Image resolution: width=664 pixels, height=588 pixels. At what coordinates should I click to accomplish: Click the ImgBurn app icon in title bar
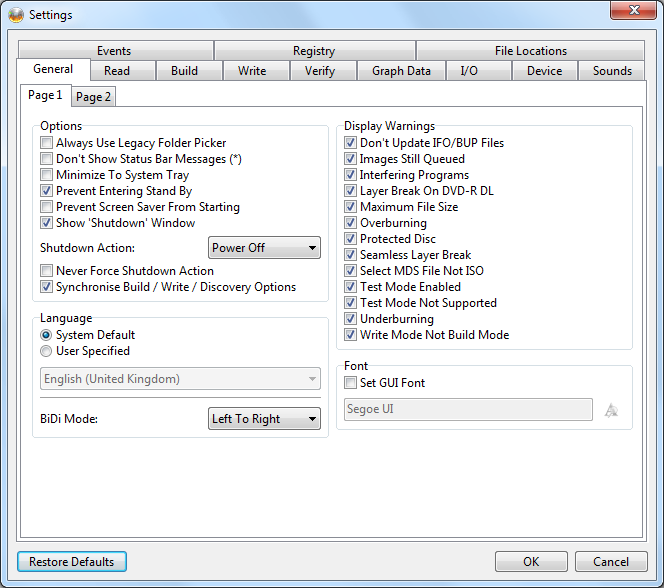pyautogui.click(x=16, y=15)
